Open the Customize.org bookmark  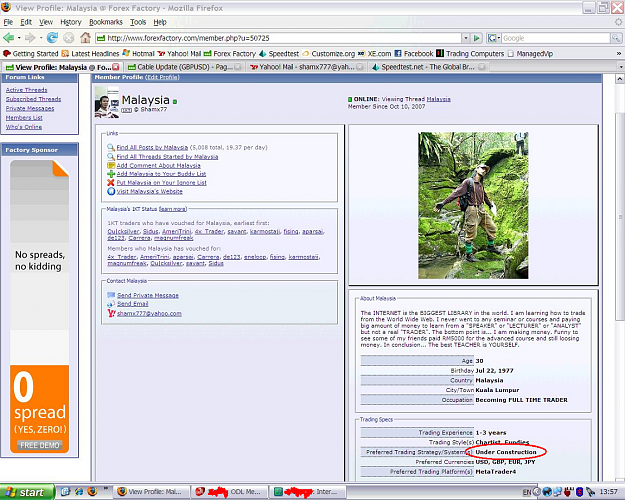click(x=328, y=53)
